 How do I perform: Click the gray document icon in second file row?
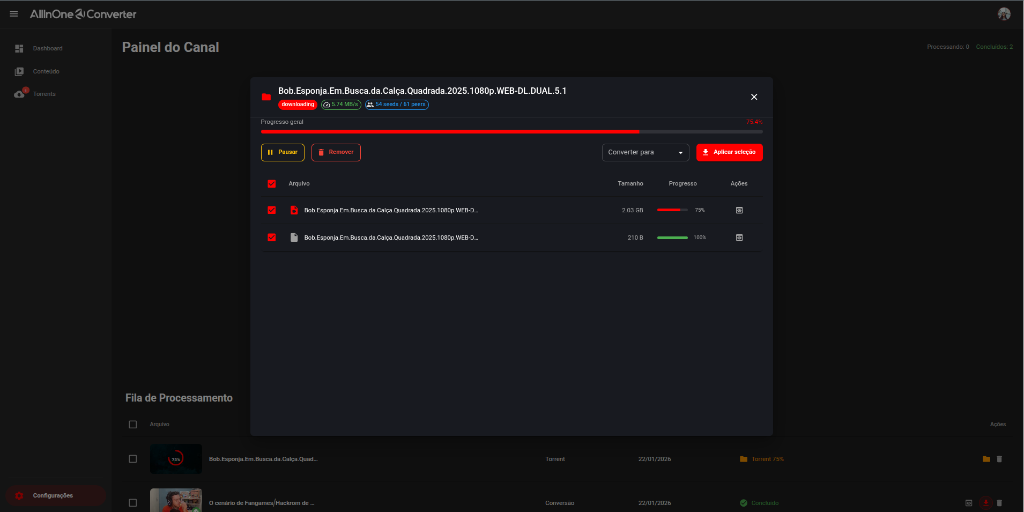294,237
